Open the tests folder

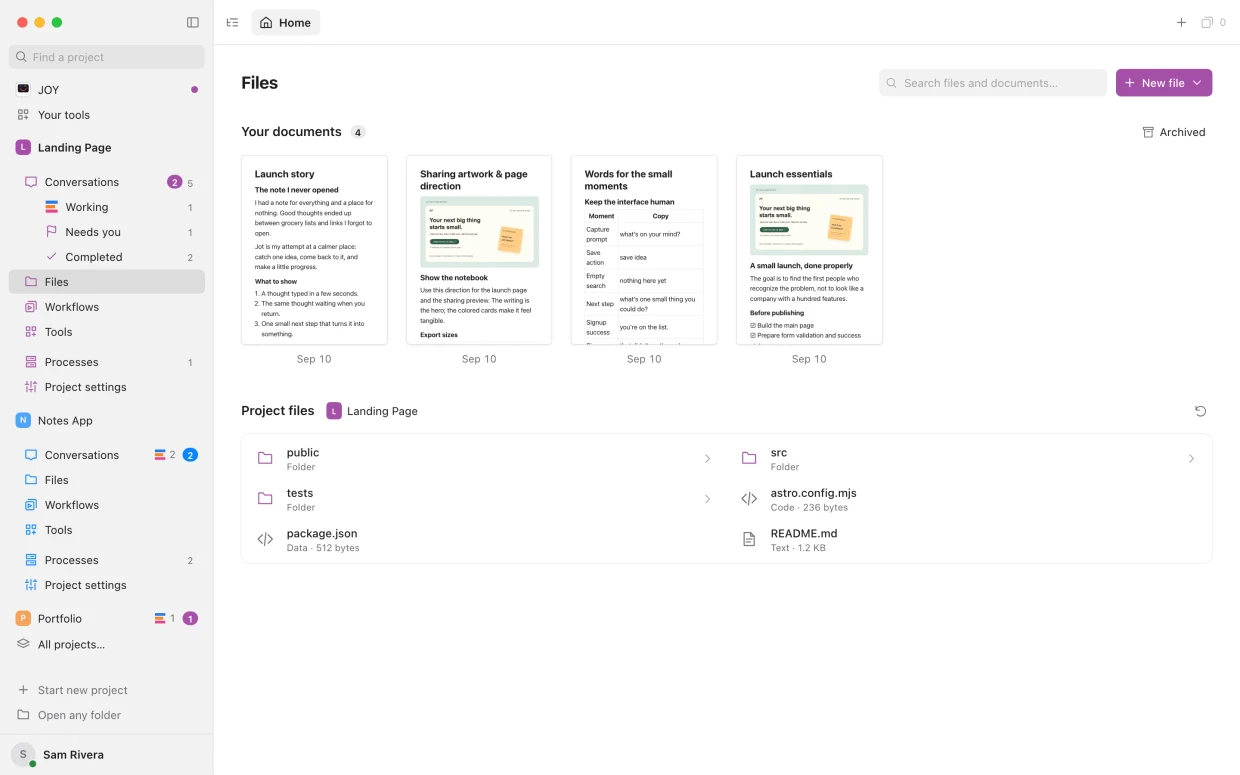coord(485,499)
